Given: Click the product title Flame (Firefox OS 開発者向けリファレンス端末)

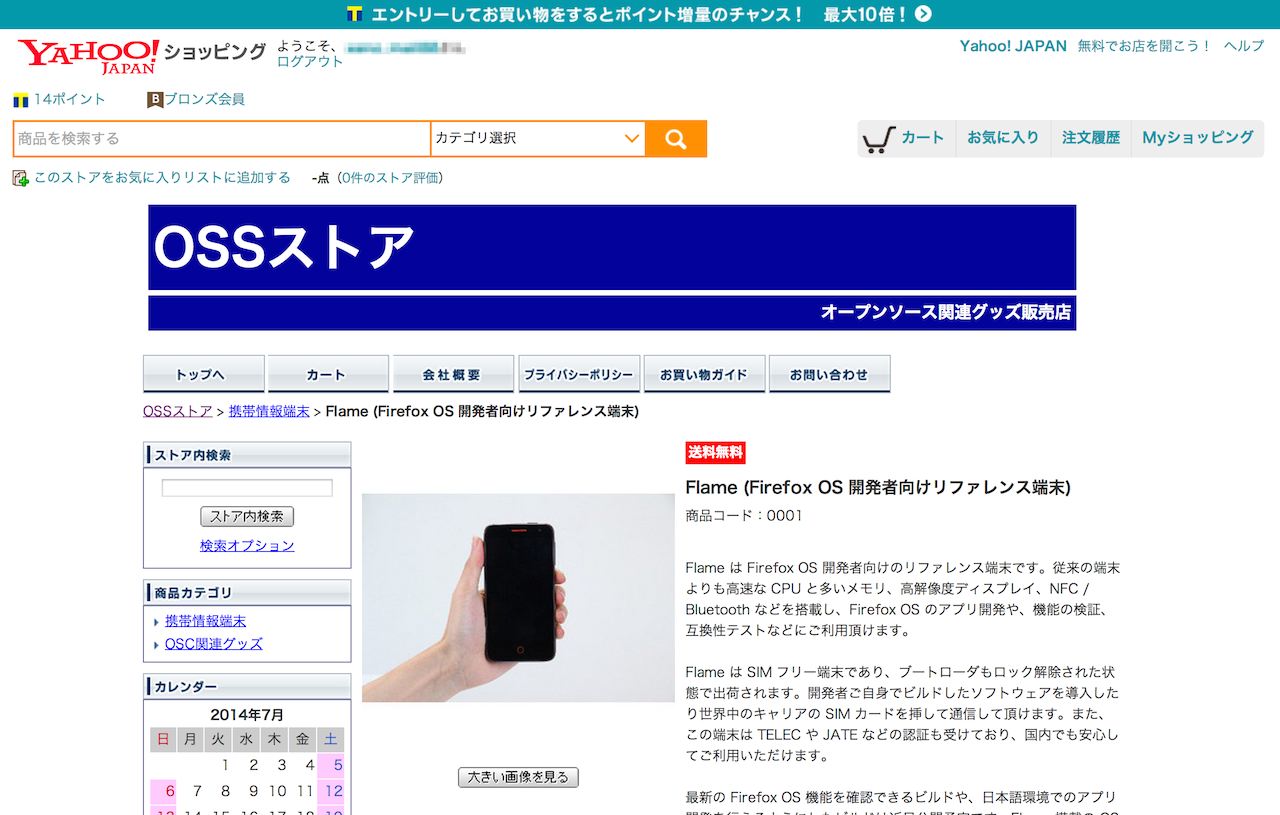Looking at the screenshot, I should point(878,487).
